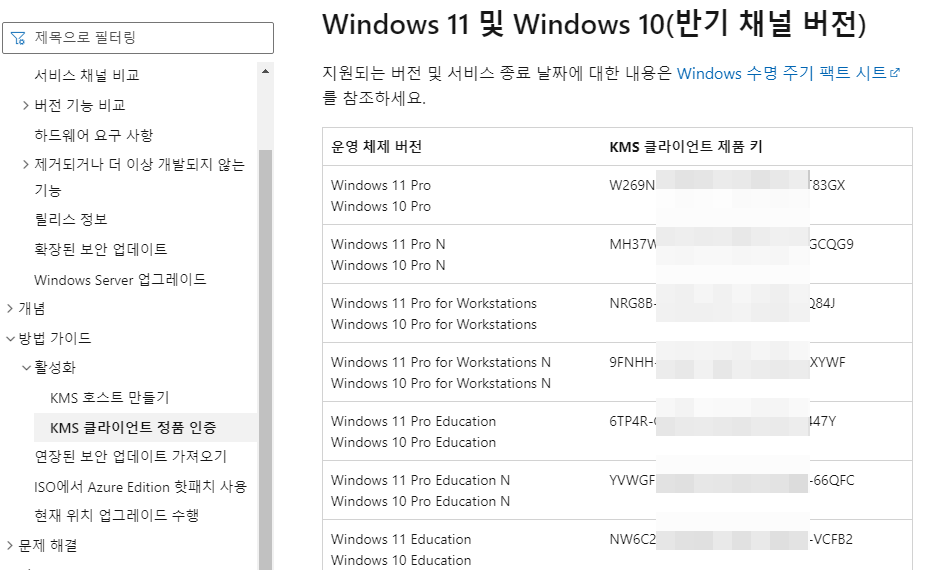Select the '방법 가이드' section label

[x=55, y=338]
